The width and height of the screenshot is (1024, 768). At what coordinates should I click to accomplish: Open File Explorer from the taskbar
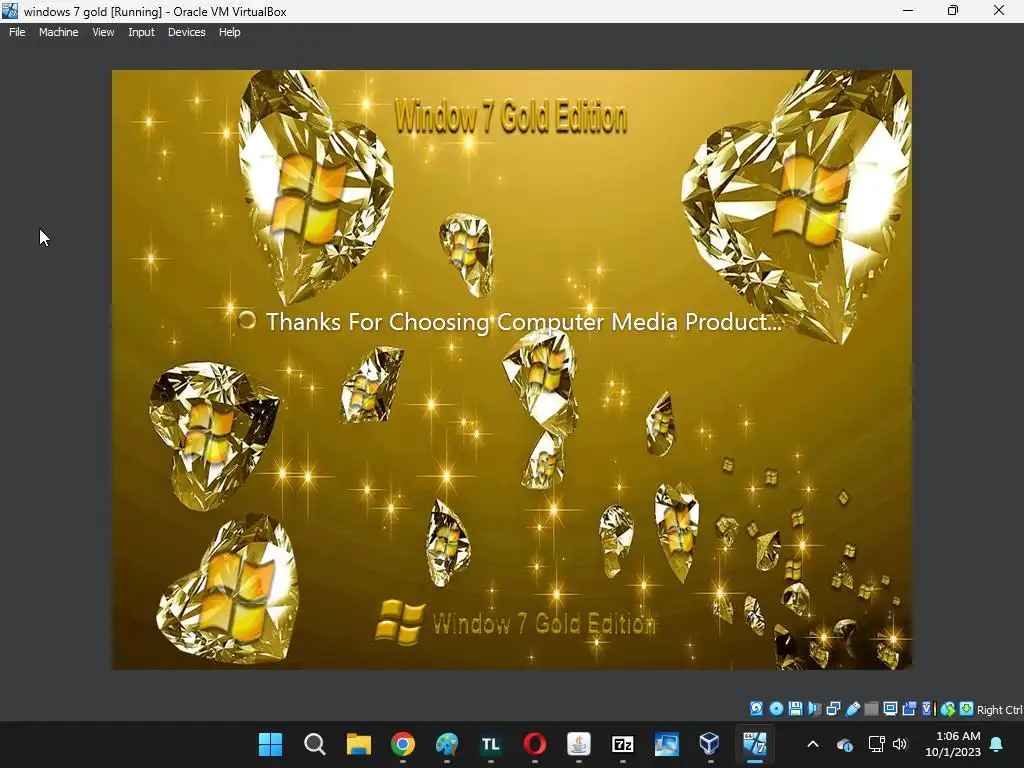click(x=359, y=744)
